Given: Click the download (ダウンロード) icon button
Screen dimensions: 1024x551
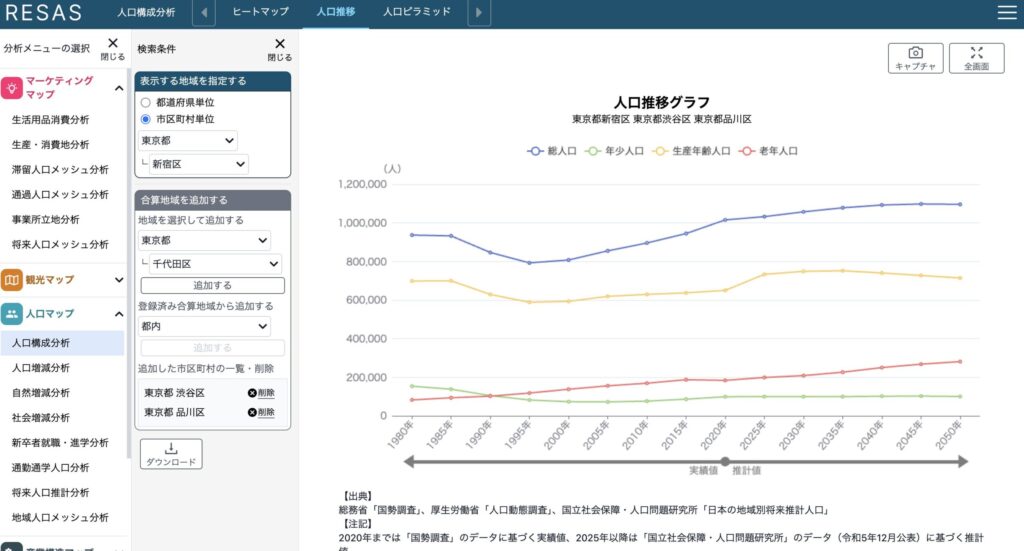Looking at the screenshot, I should tap(171, 454).
